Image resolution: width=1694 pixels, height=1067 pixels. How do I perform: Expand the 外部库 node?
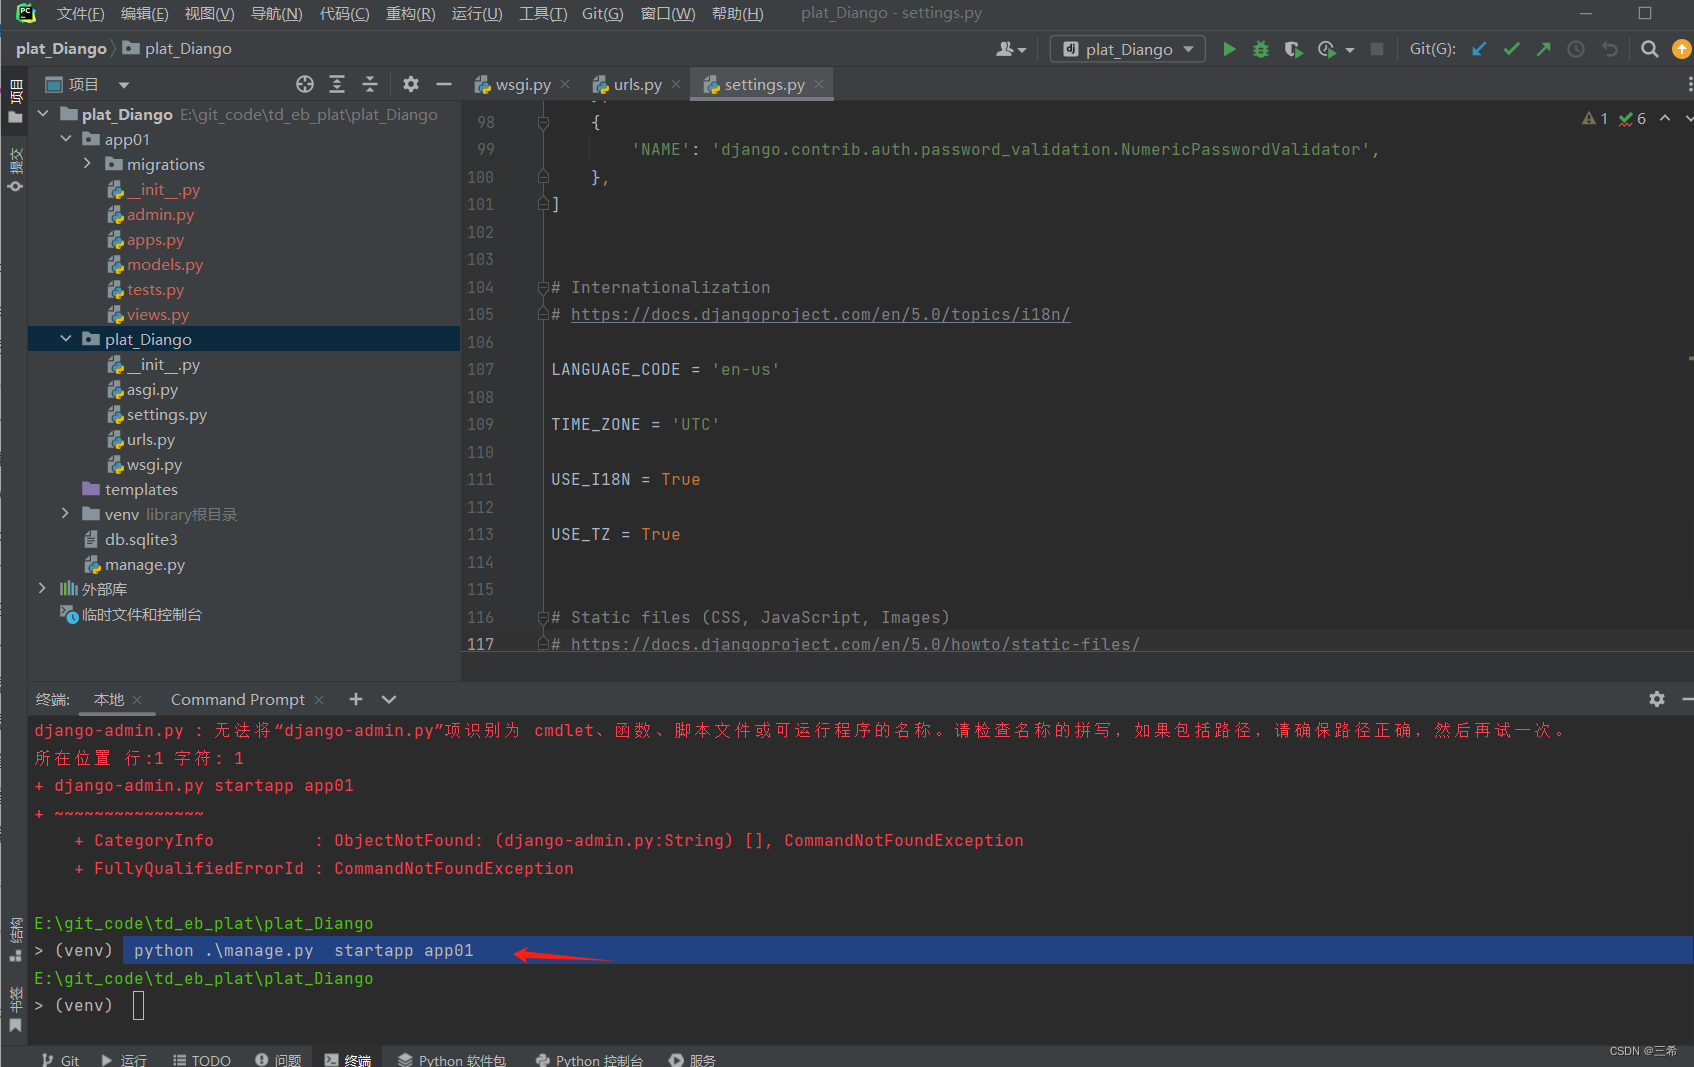coord(42,589)
